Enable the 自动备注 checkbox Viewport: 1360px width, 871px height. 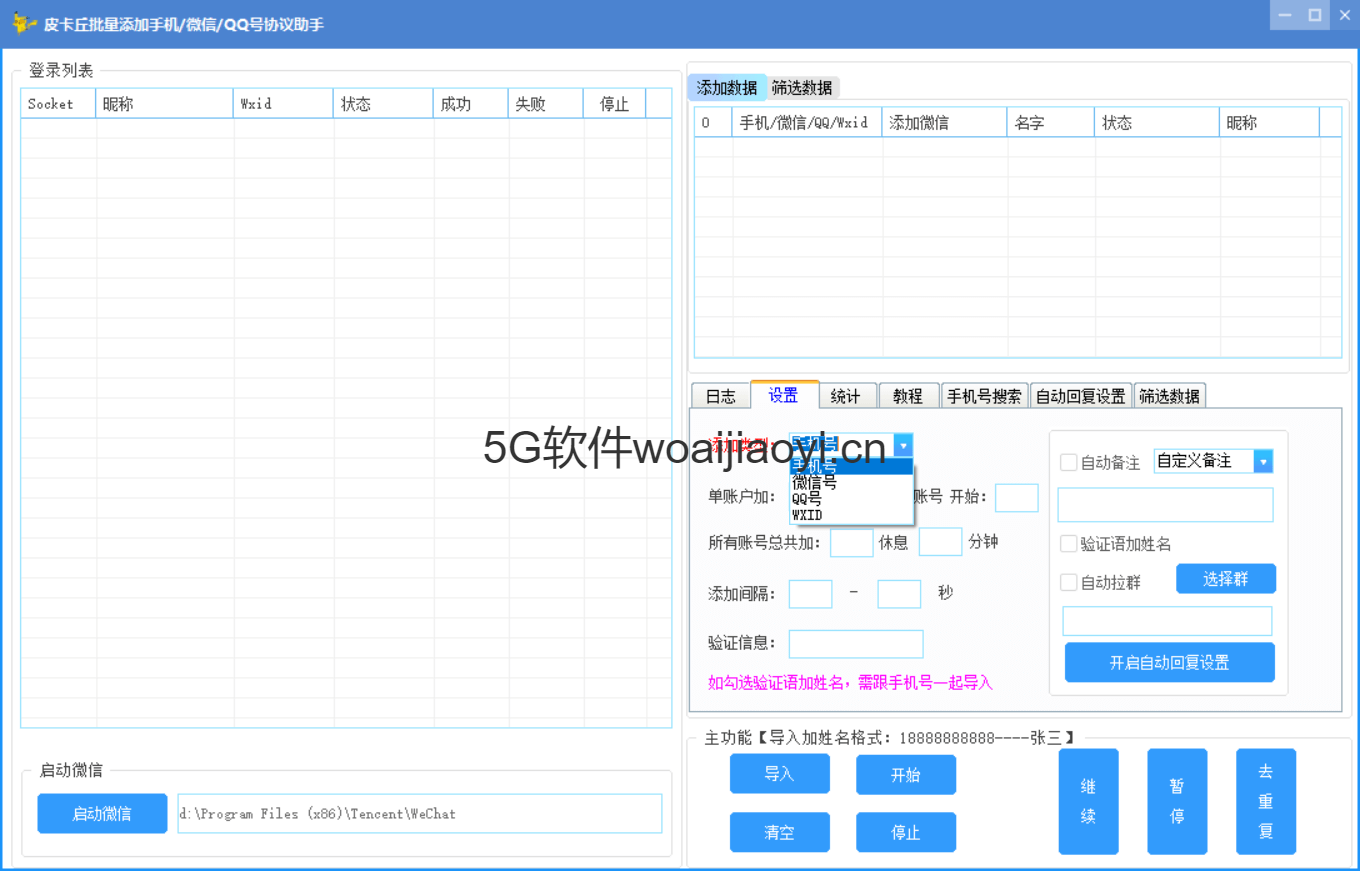1069,462
